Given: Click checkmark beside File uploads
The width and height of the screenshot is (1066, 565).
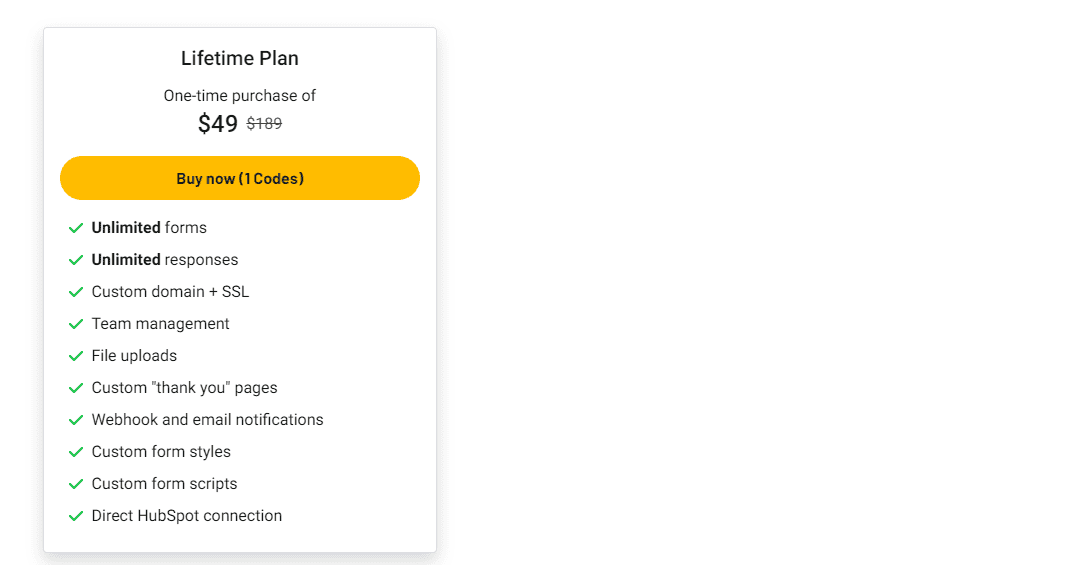Looking at the screenshot, I should [75, 356].
